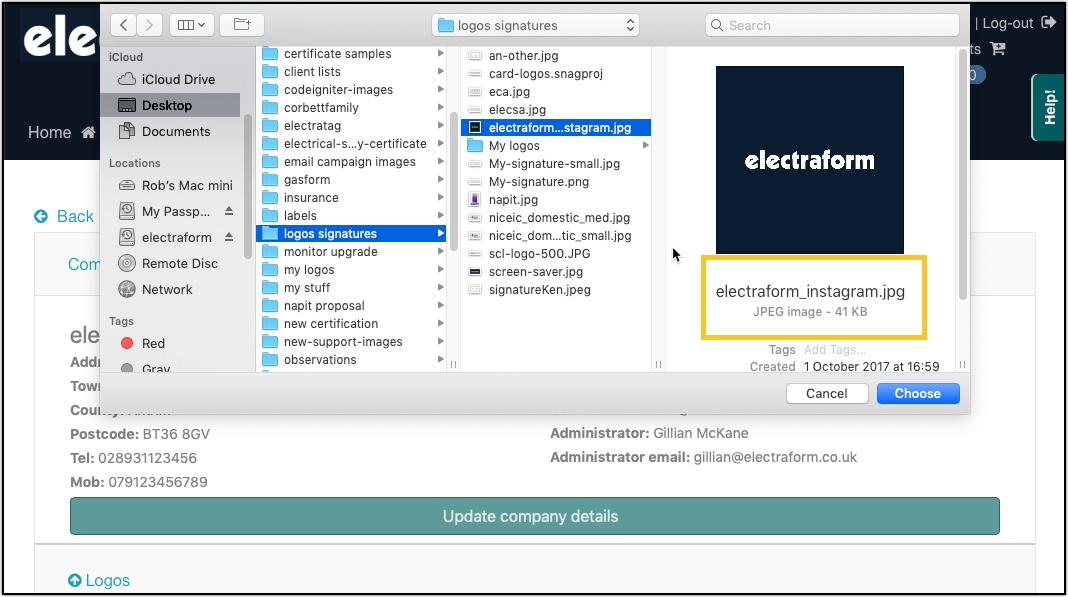
Task: Open the gasform folder
Action: click(351, 179)
